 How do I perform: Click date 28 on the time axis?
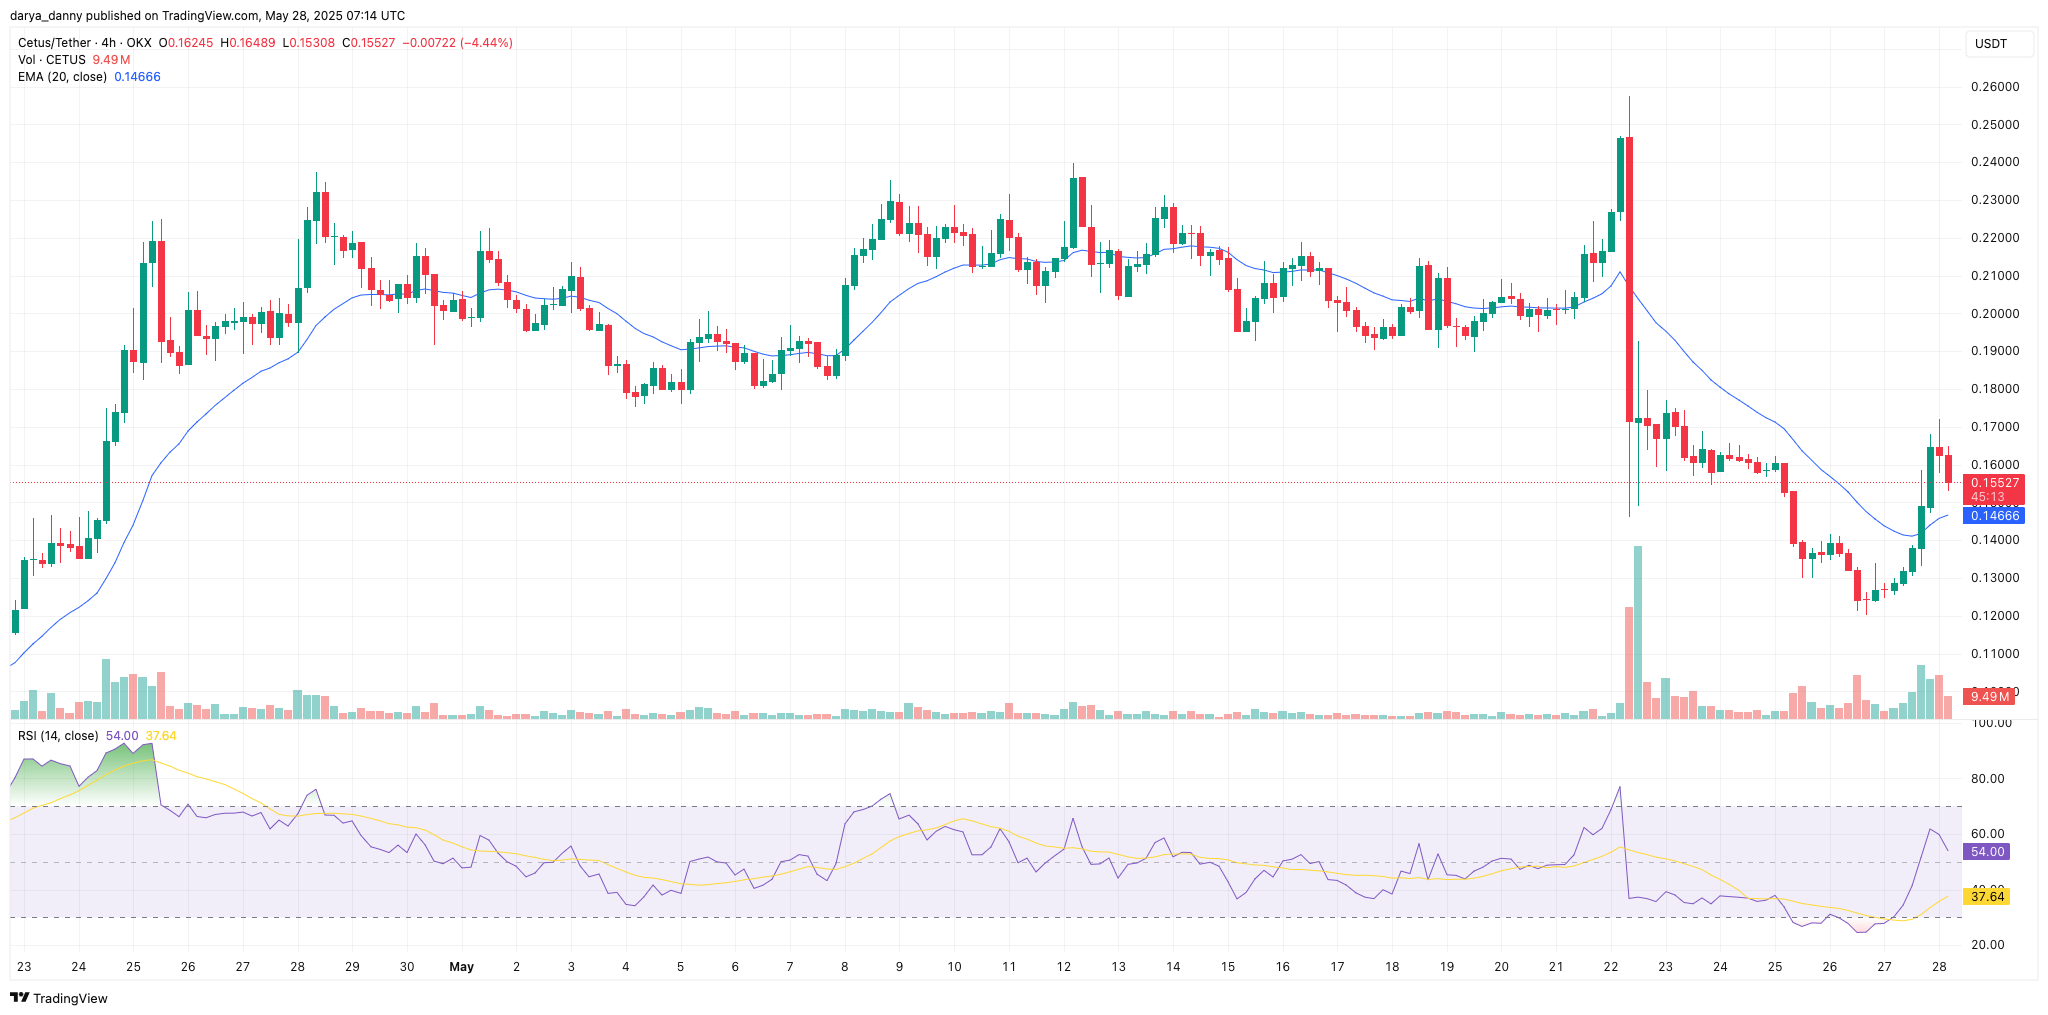point(1938,967)
